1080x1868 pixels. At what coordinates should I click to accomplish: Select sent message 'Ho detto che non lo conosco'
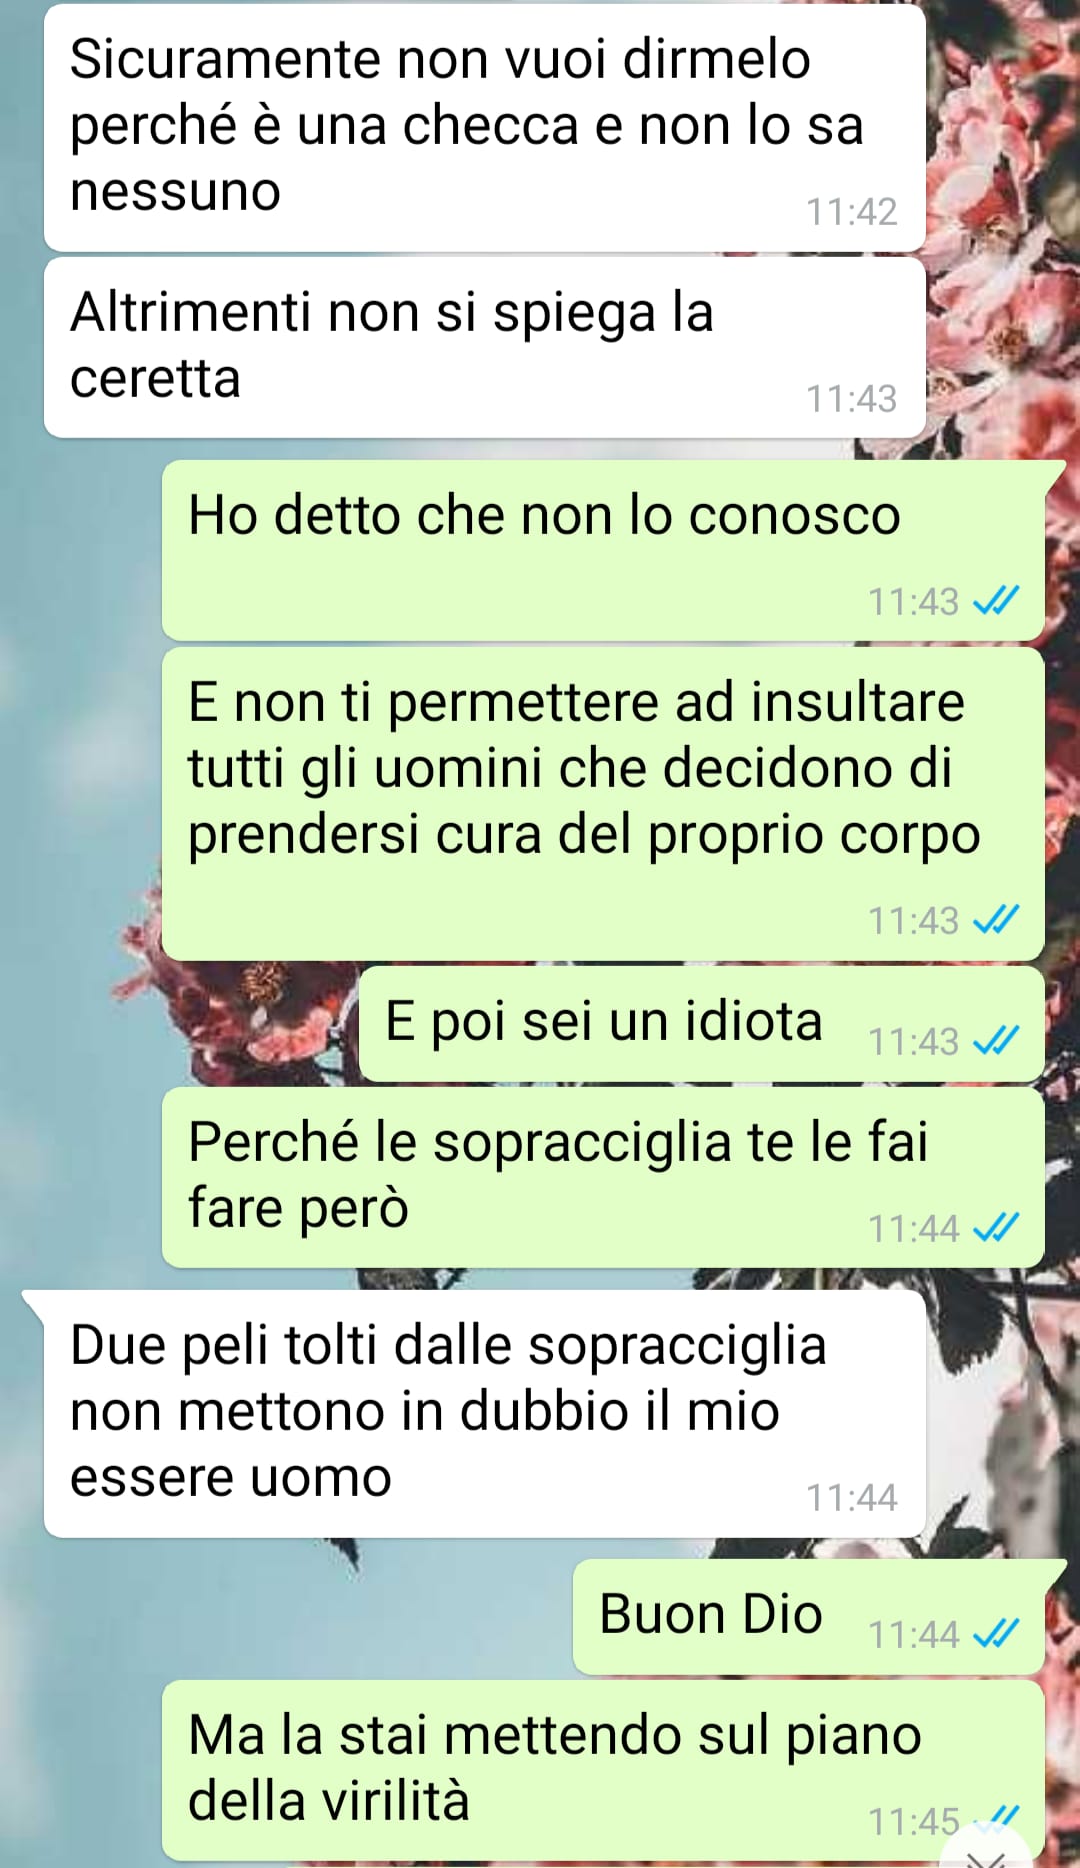603,550
